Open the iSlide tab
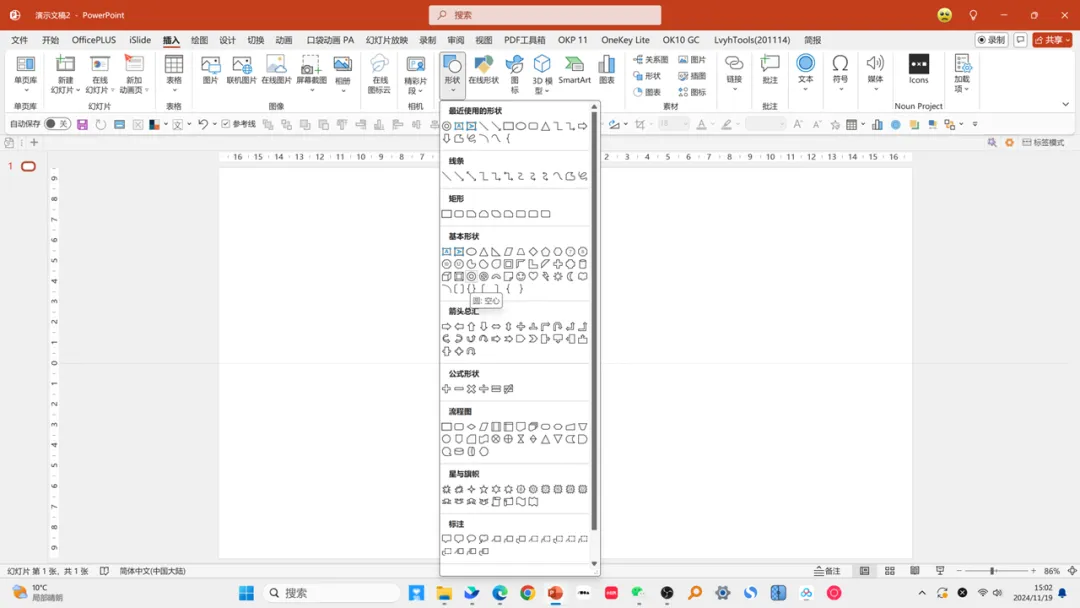 tap(140, 40)
